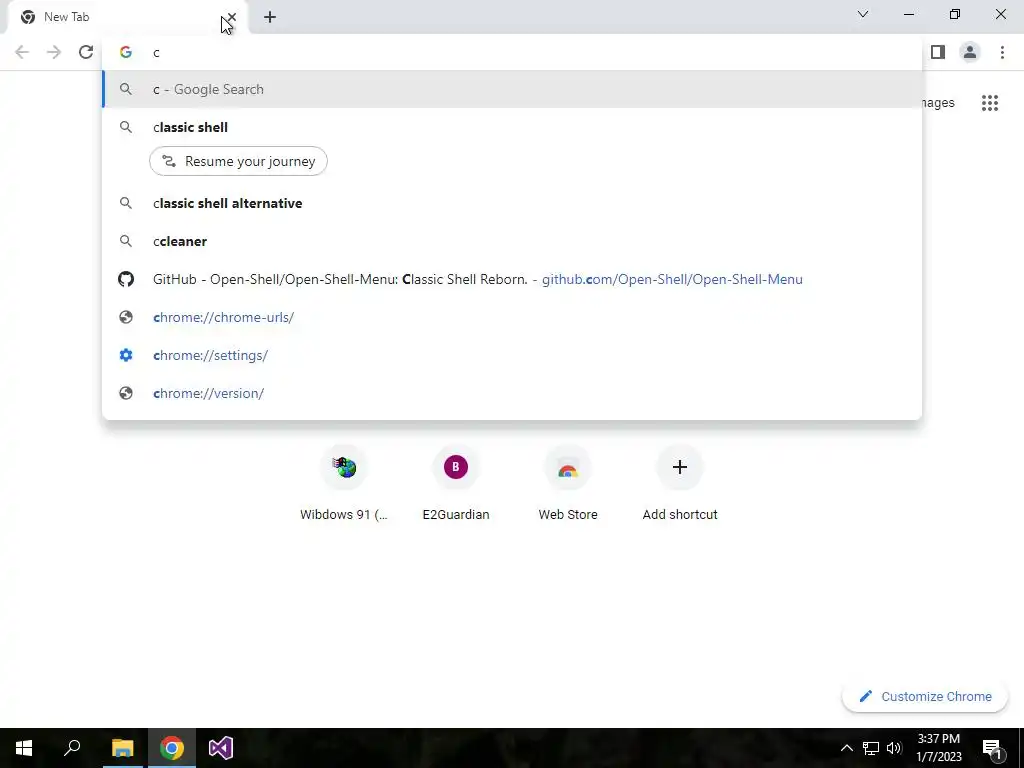The width and height of the screenshot is (1024, 768).
Task: Open the chrome://version/ suggestion
Action: pos(512,393)
